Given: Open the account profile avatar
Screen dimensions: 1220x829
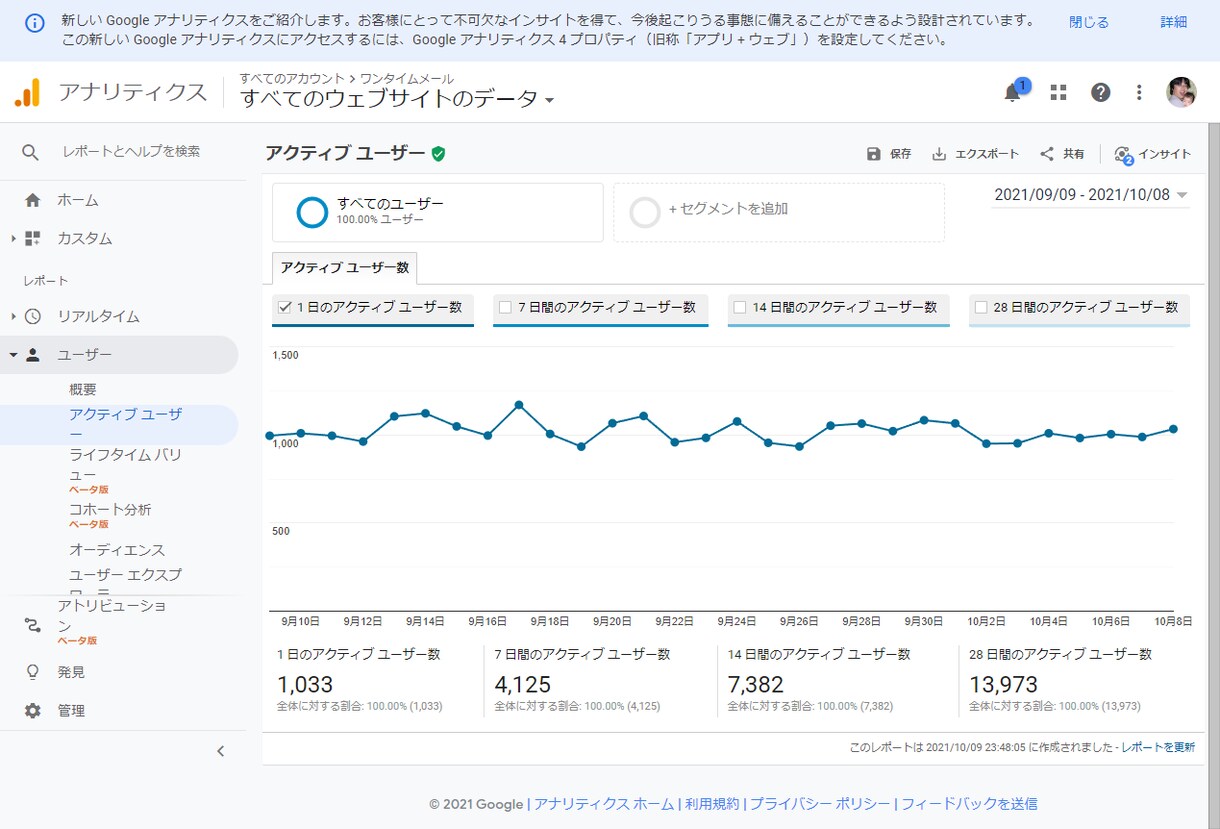Looking at the screenshot, I should 1181,92.
